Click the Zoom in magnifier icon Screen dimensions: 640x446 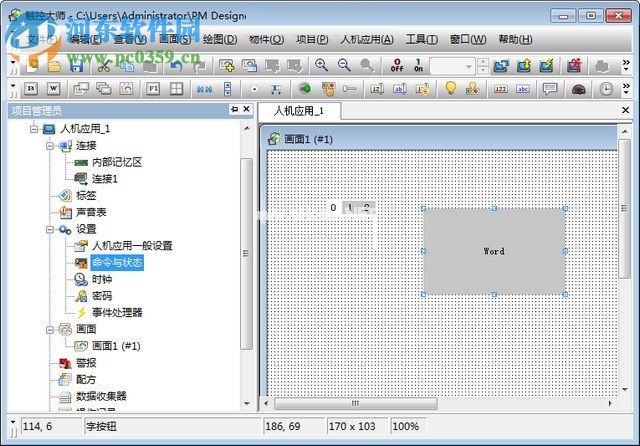(321, 65)
